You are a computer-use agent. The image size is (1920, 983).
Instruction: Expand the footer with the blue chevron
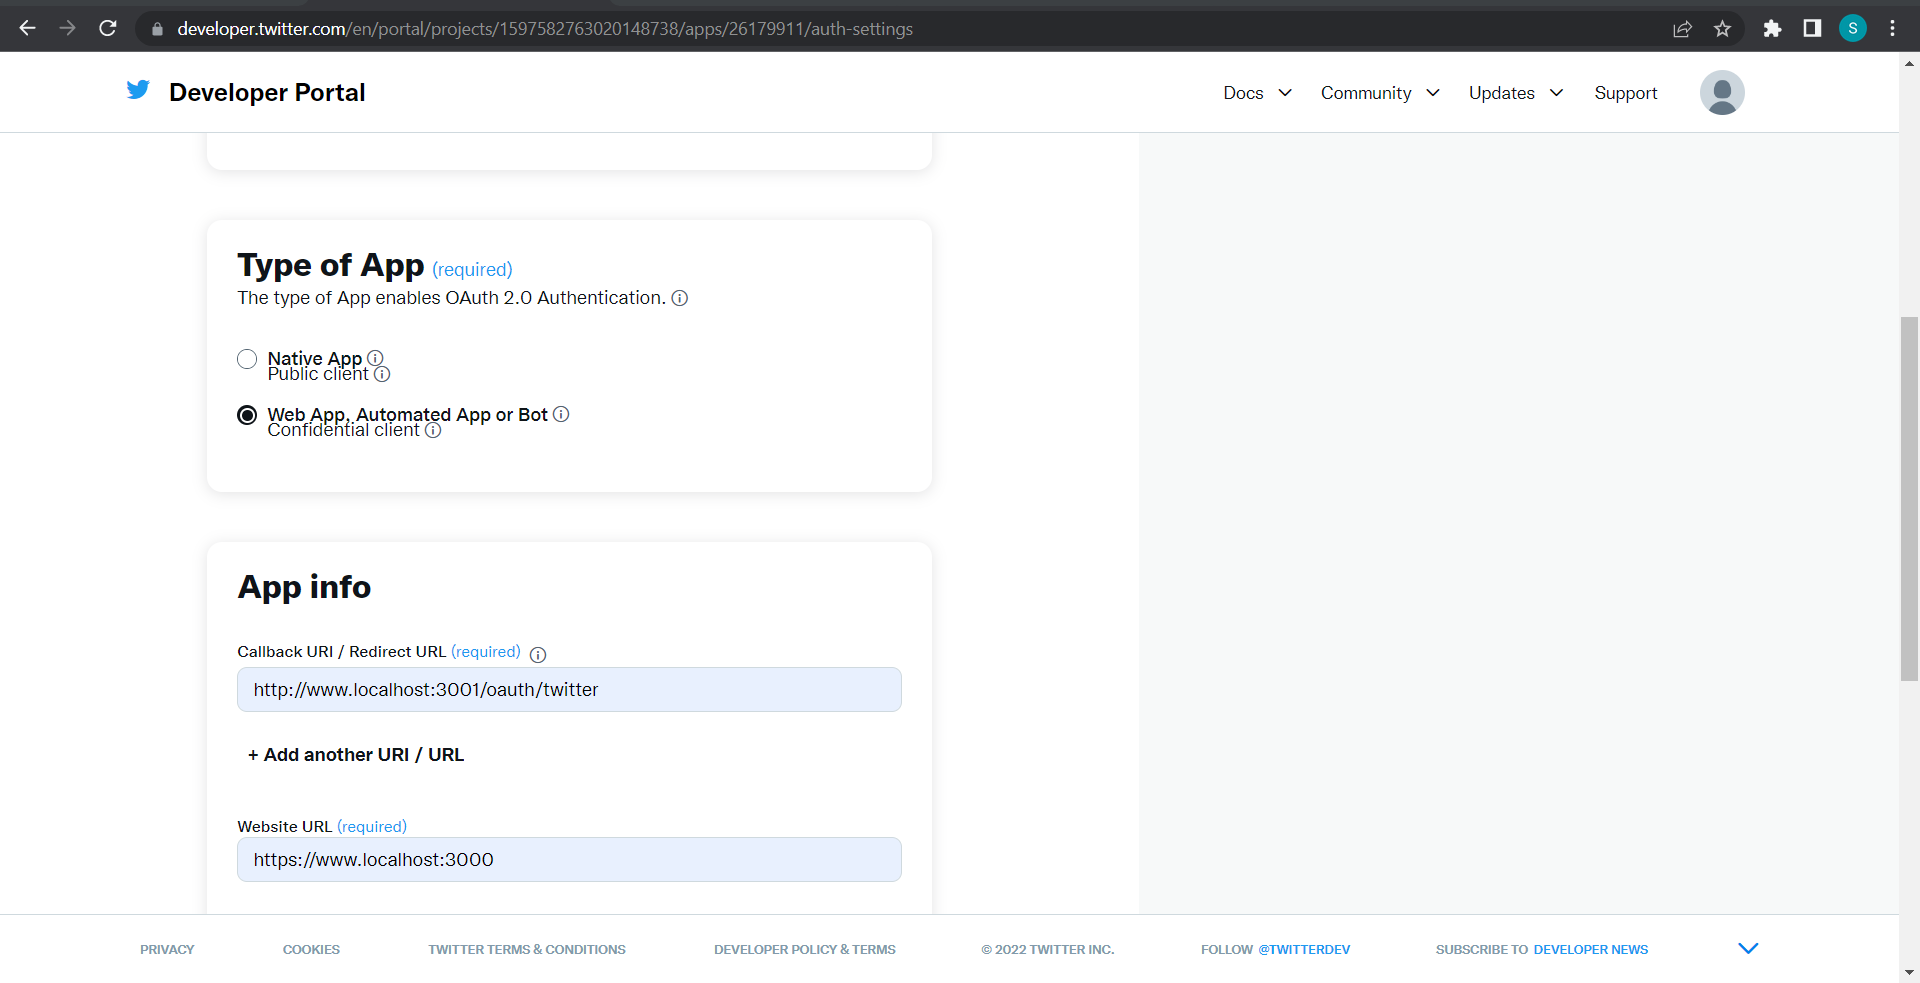1747,948
